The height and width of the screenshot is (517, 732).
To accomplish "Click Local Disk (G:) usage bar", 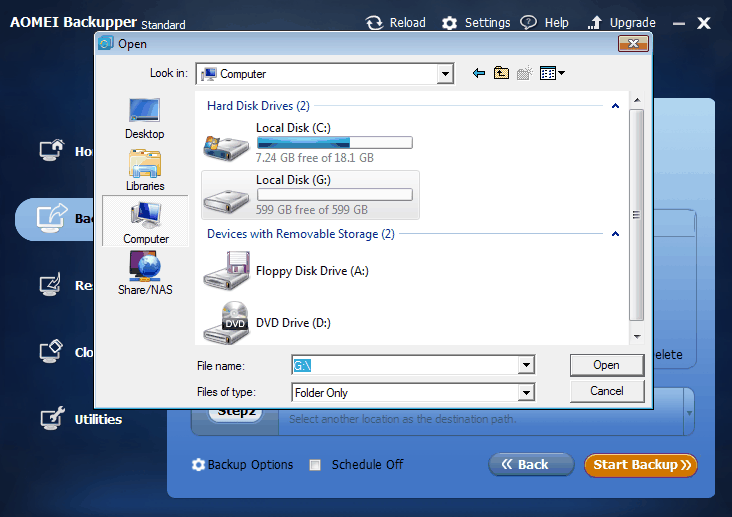I will tap(335, 195).
